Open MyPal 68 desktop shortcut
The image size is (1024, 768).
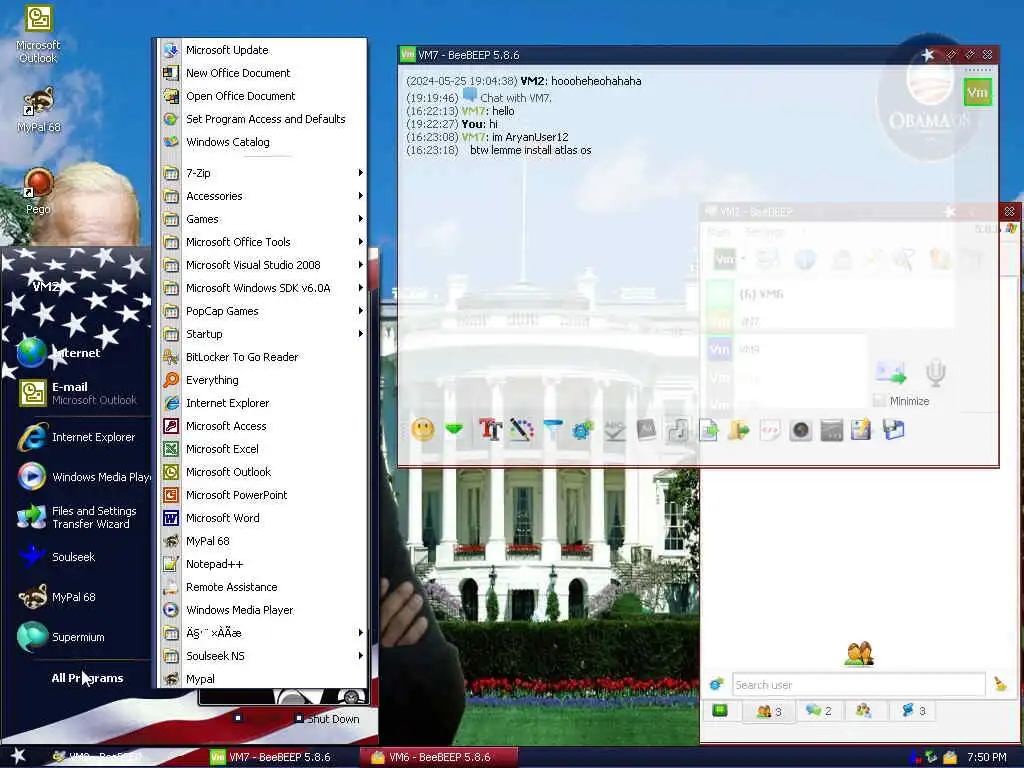38,110
